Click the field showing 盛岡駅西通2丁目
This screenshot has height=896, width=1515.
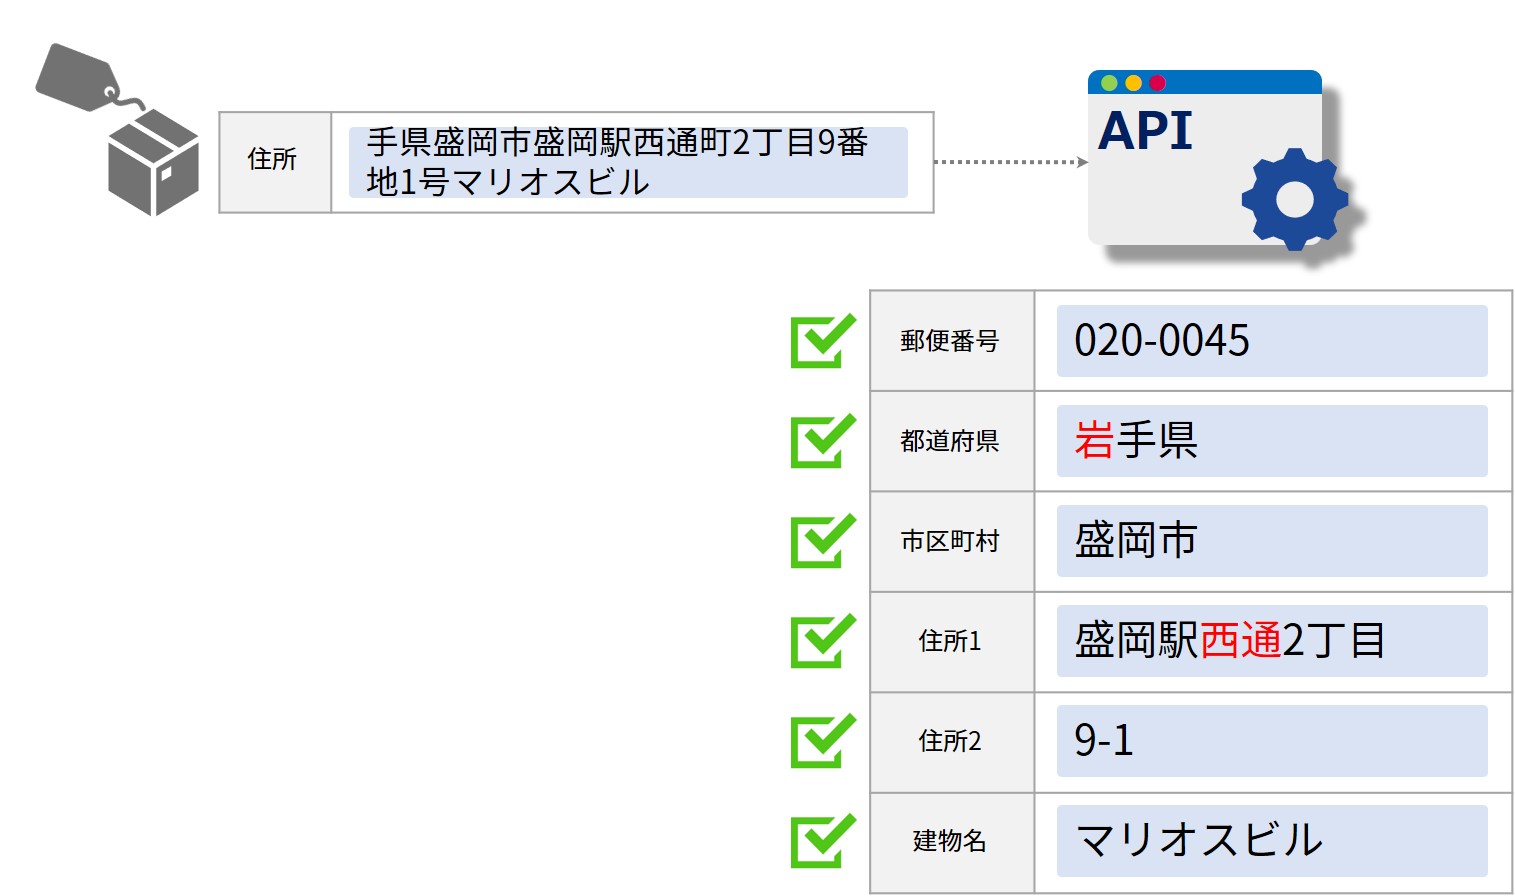1272,641
